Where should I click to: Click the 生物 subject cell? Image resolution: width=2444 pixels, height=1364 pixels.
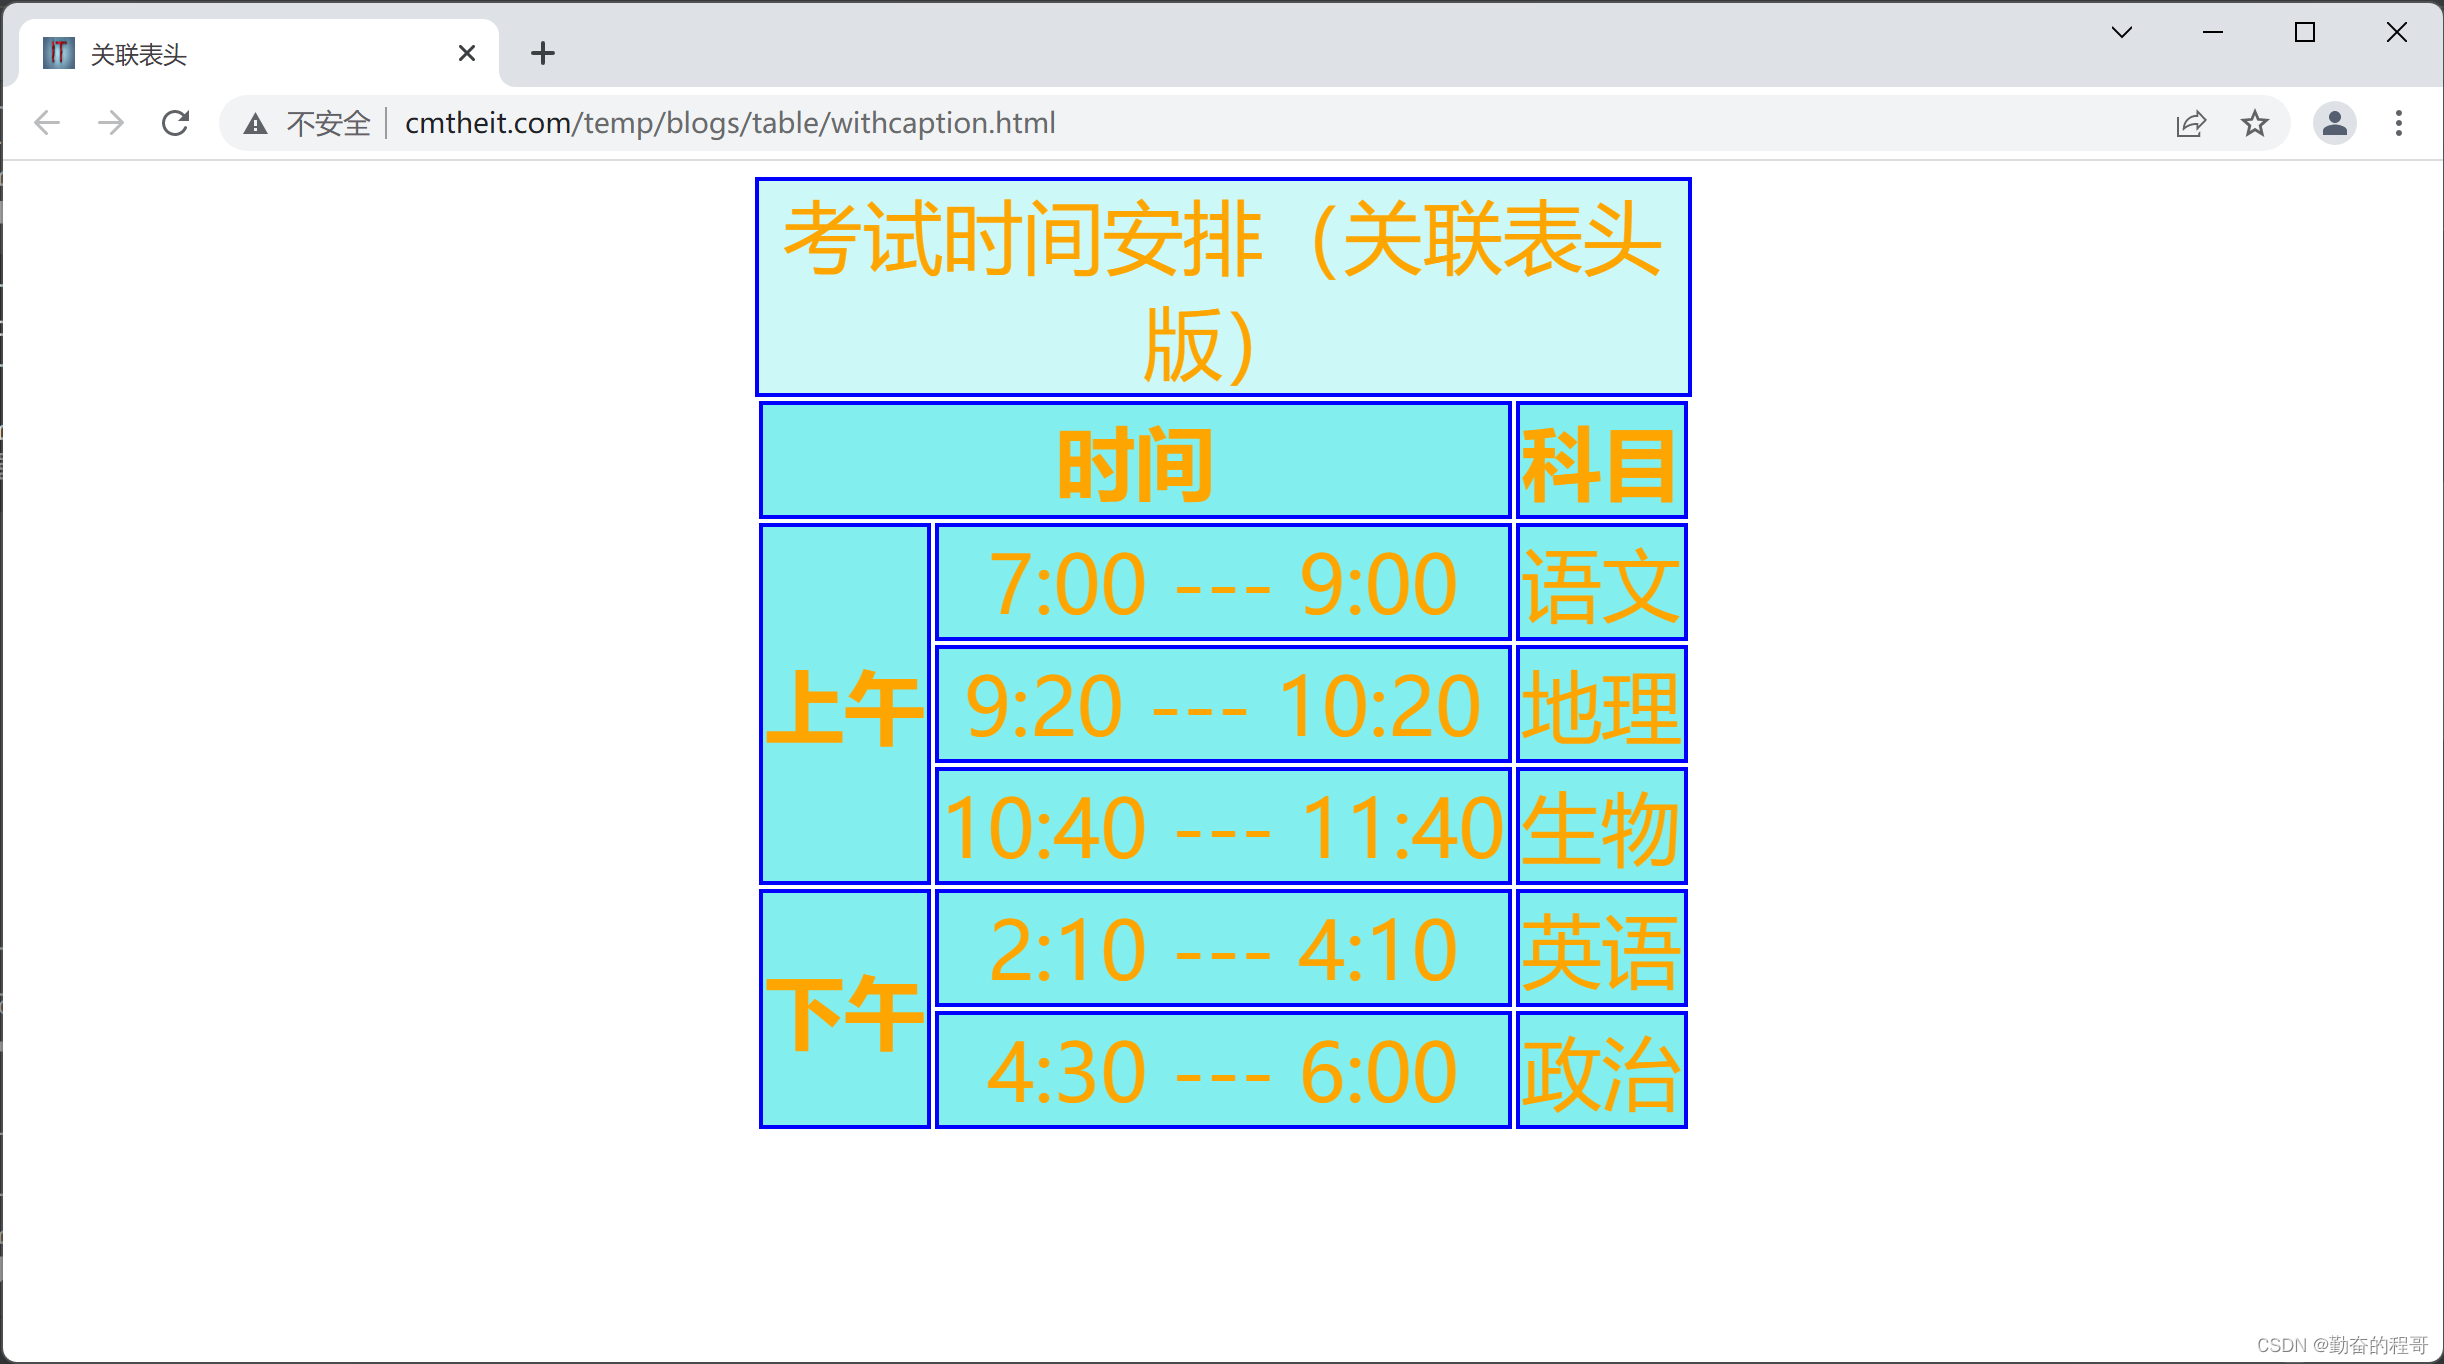point(1601,827)
